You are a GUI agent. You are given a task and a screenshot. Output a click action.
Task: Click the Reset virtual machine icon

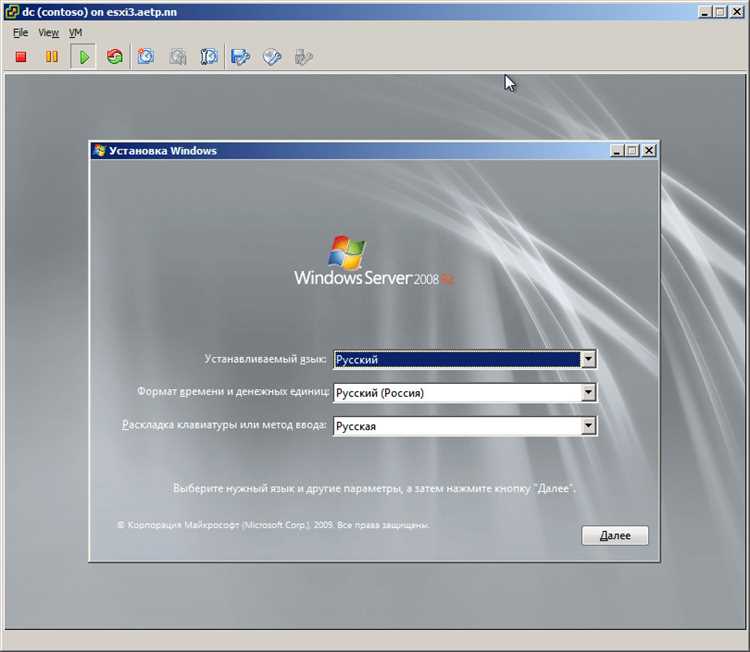tap(115, 57)
